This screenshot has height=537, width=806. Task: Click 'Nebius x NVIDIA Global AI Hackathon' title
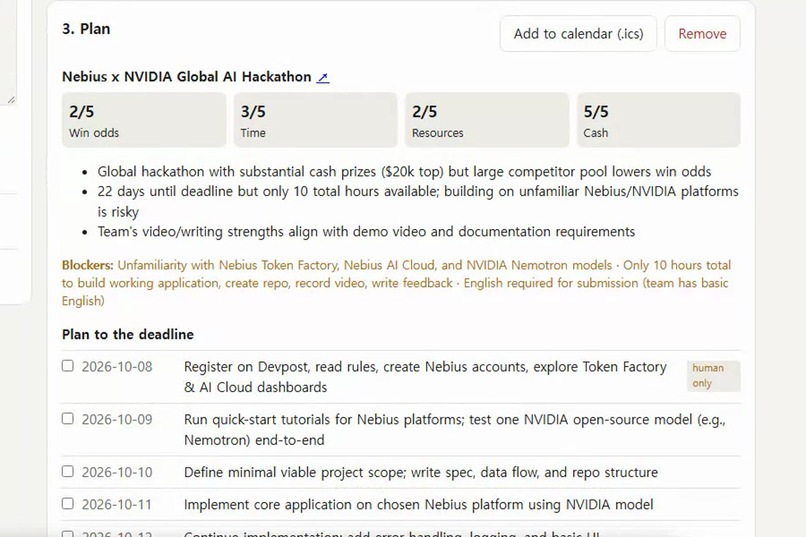point(187,77)
